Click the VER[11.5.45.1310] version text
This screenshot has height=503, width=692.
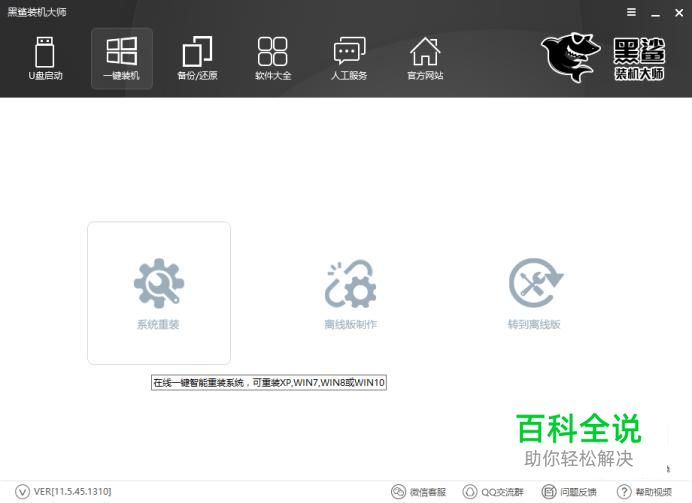[x=73, y=492]
